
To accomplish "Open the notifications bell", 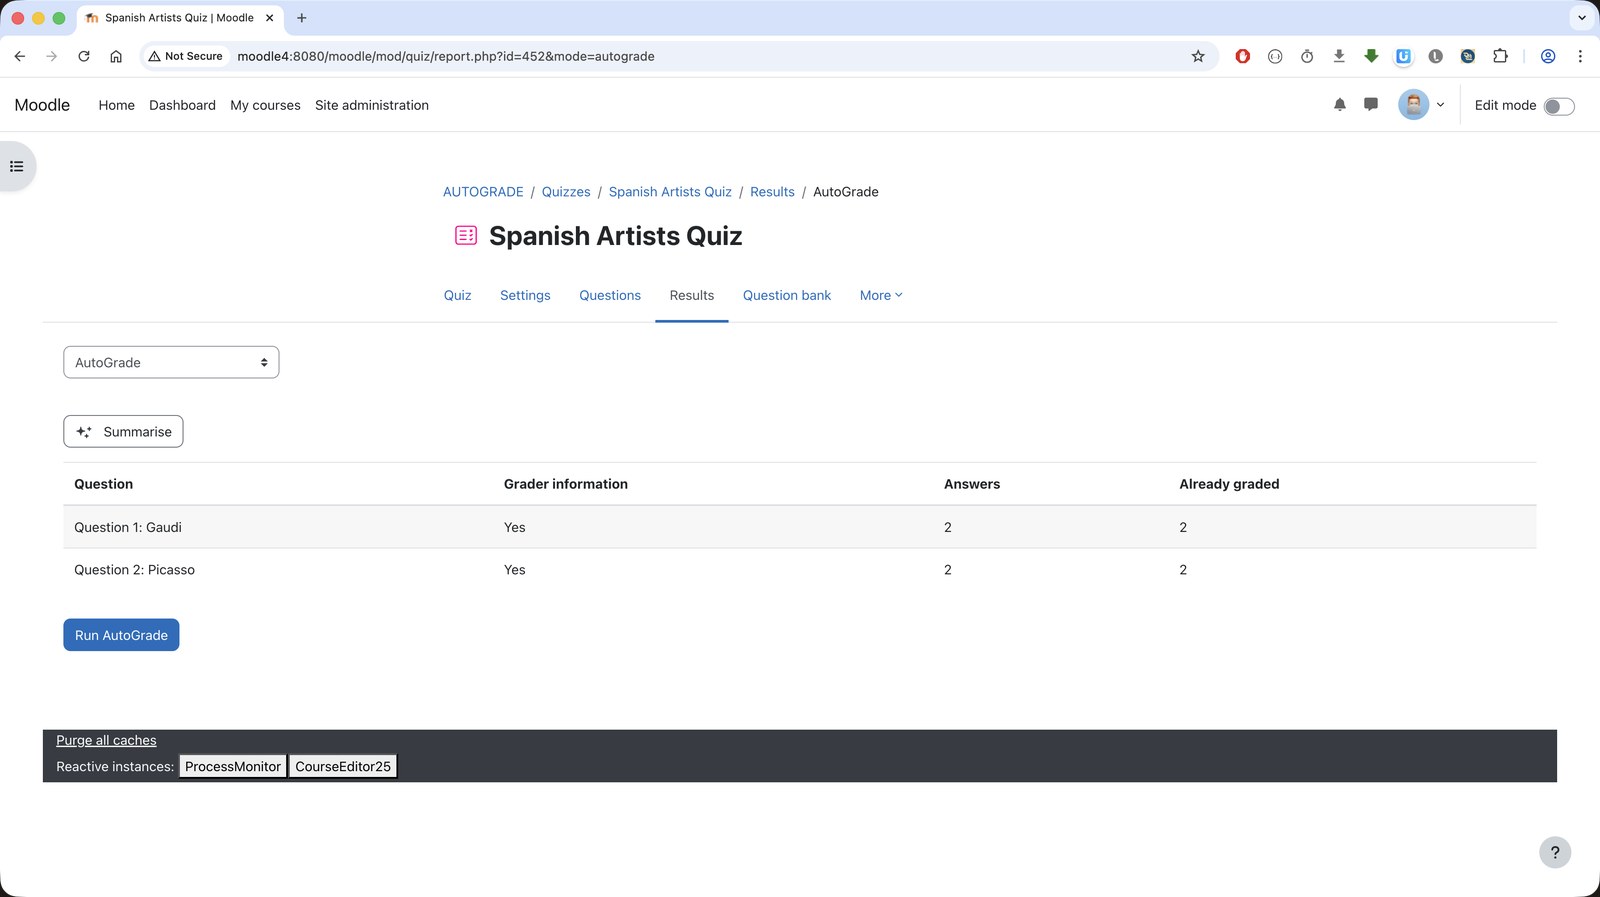I will point(1340,104).
